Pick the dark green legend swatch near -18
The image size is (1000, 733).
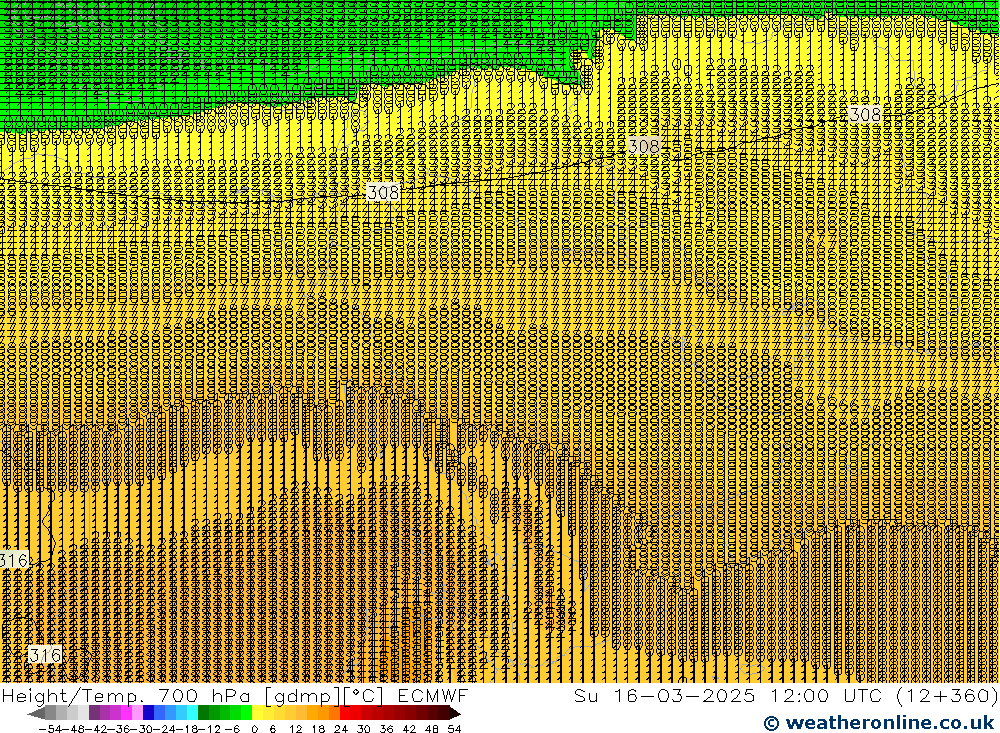tap(203, 713)
